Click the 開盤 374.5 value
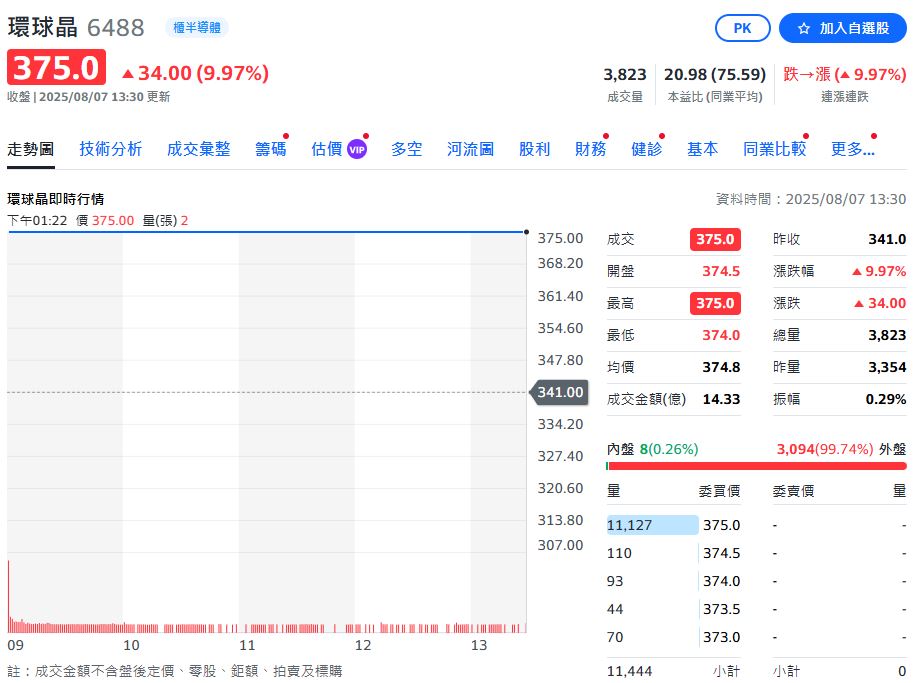The width and height of the screenshot is (917, 683). (720, 271)
